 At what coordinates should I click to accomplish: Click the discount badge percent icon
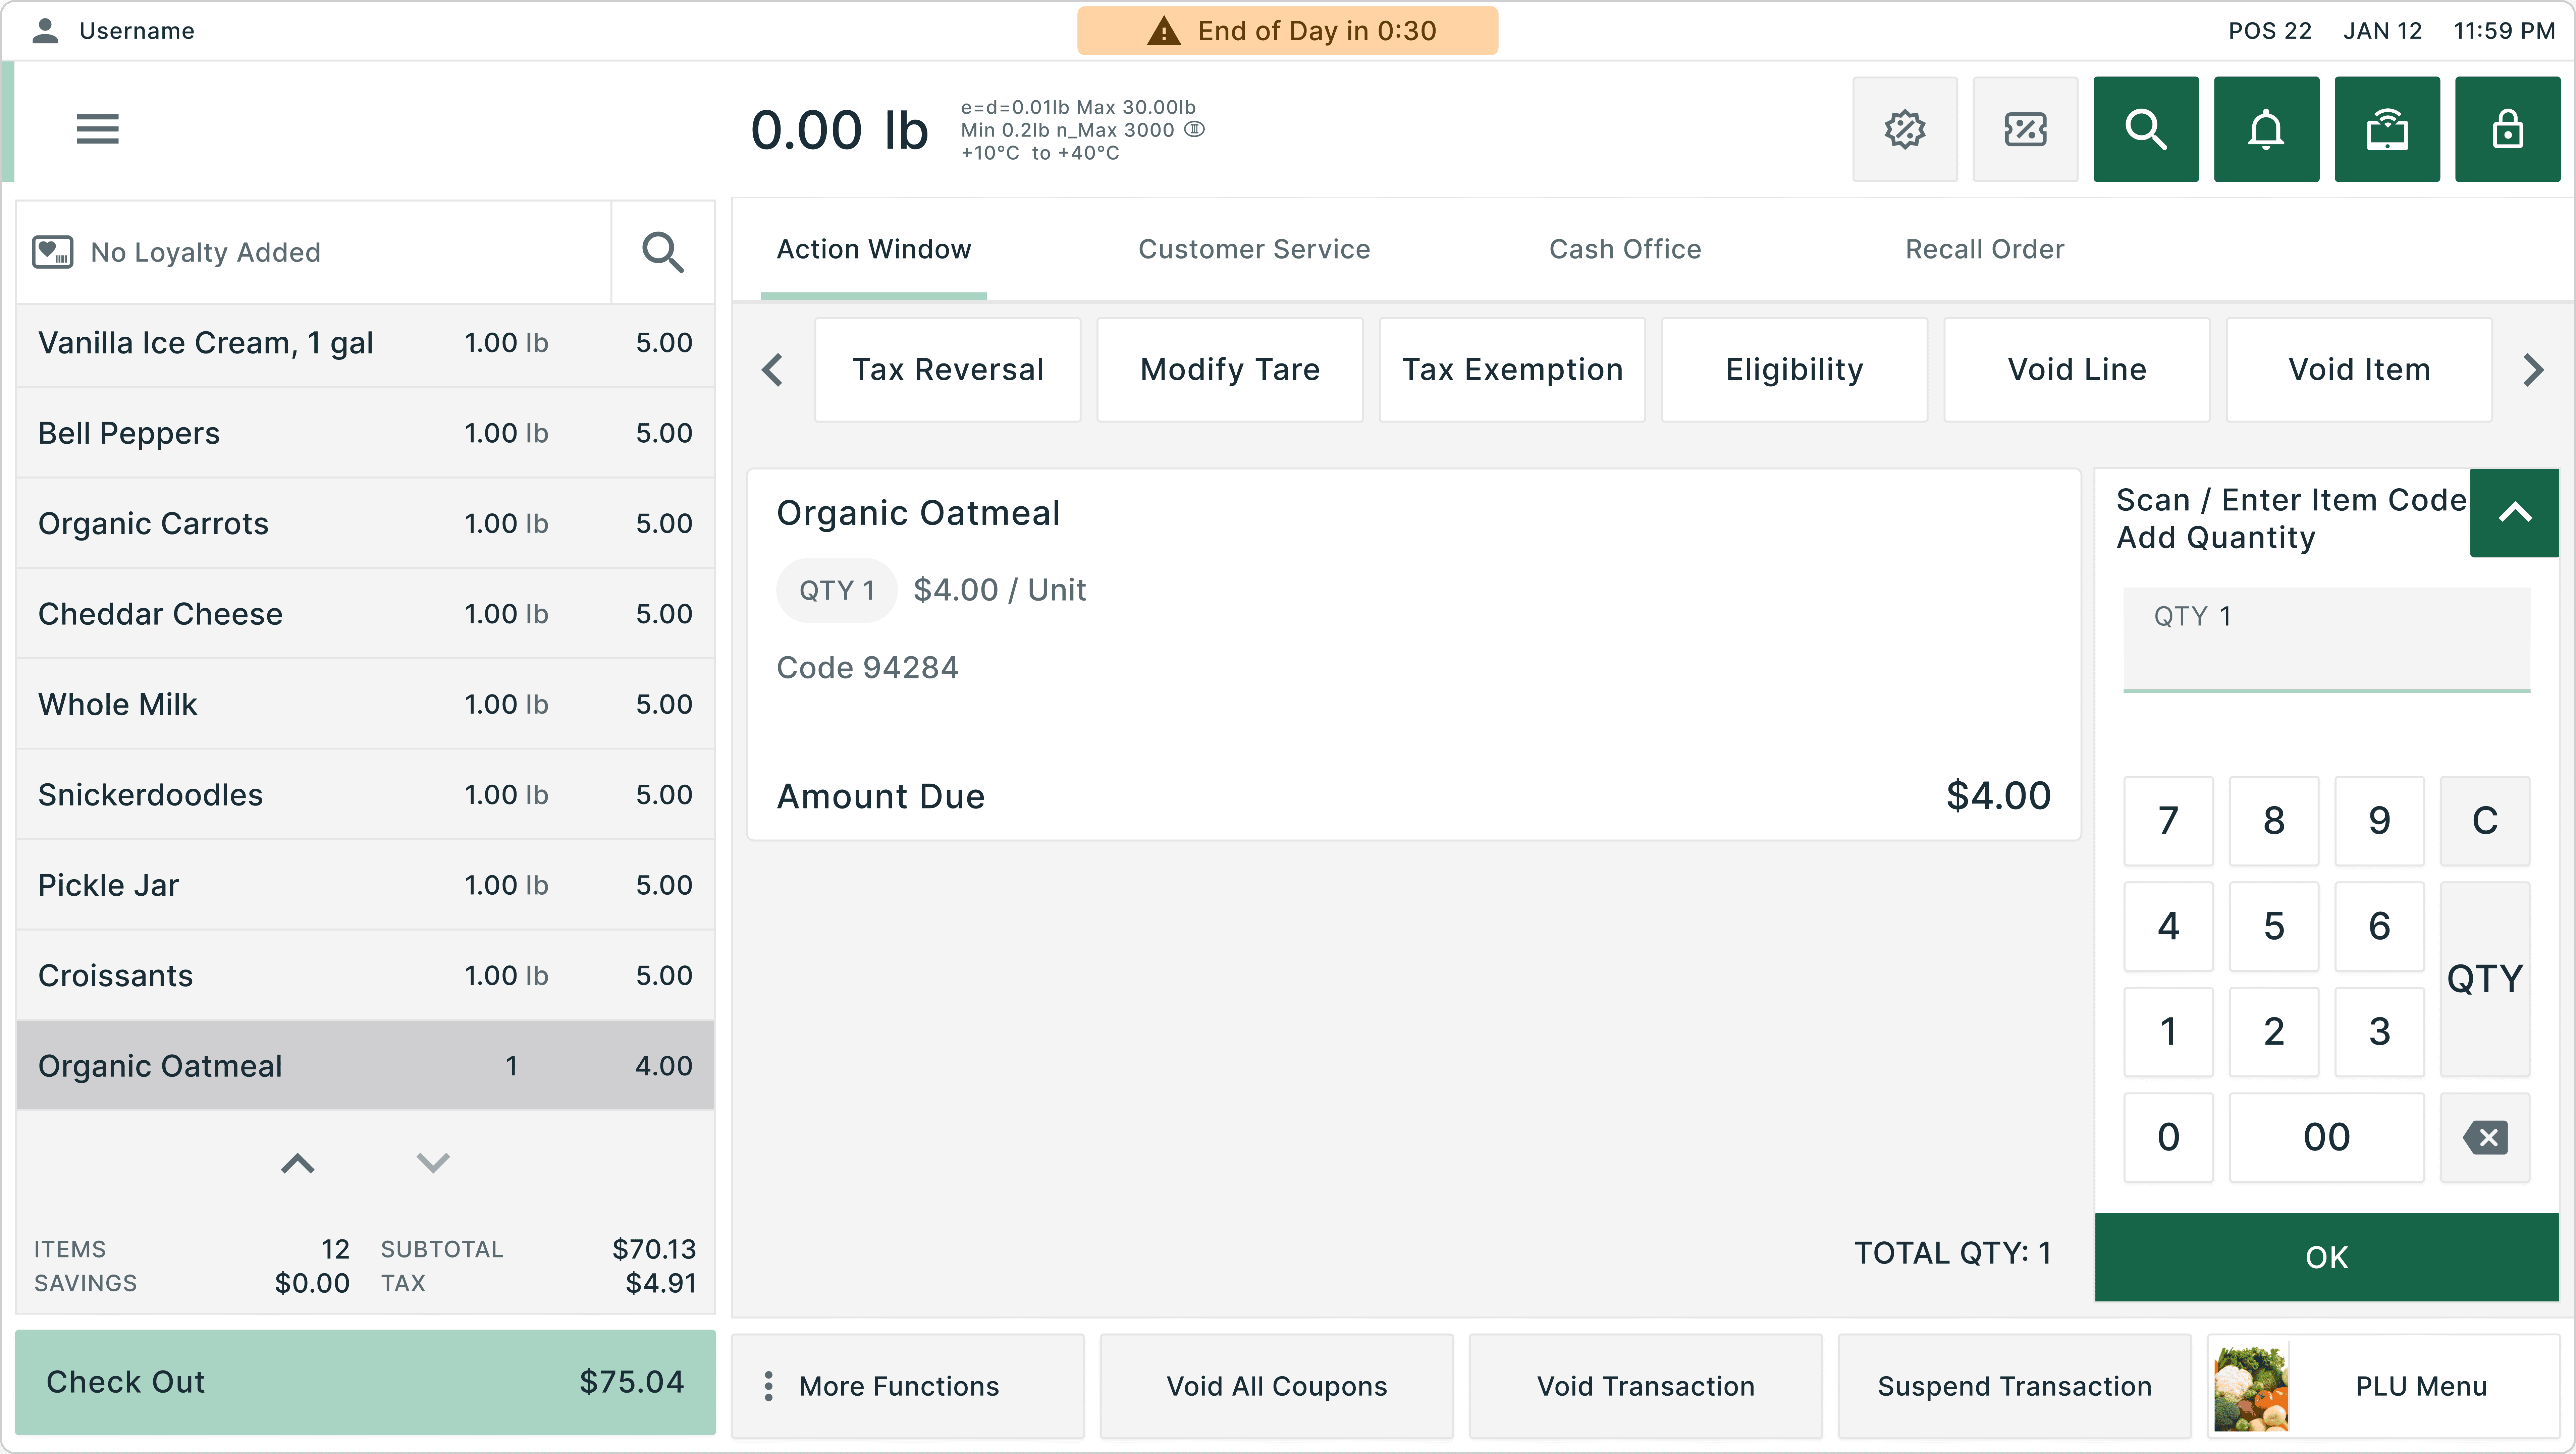click(x=1904, y=129)
